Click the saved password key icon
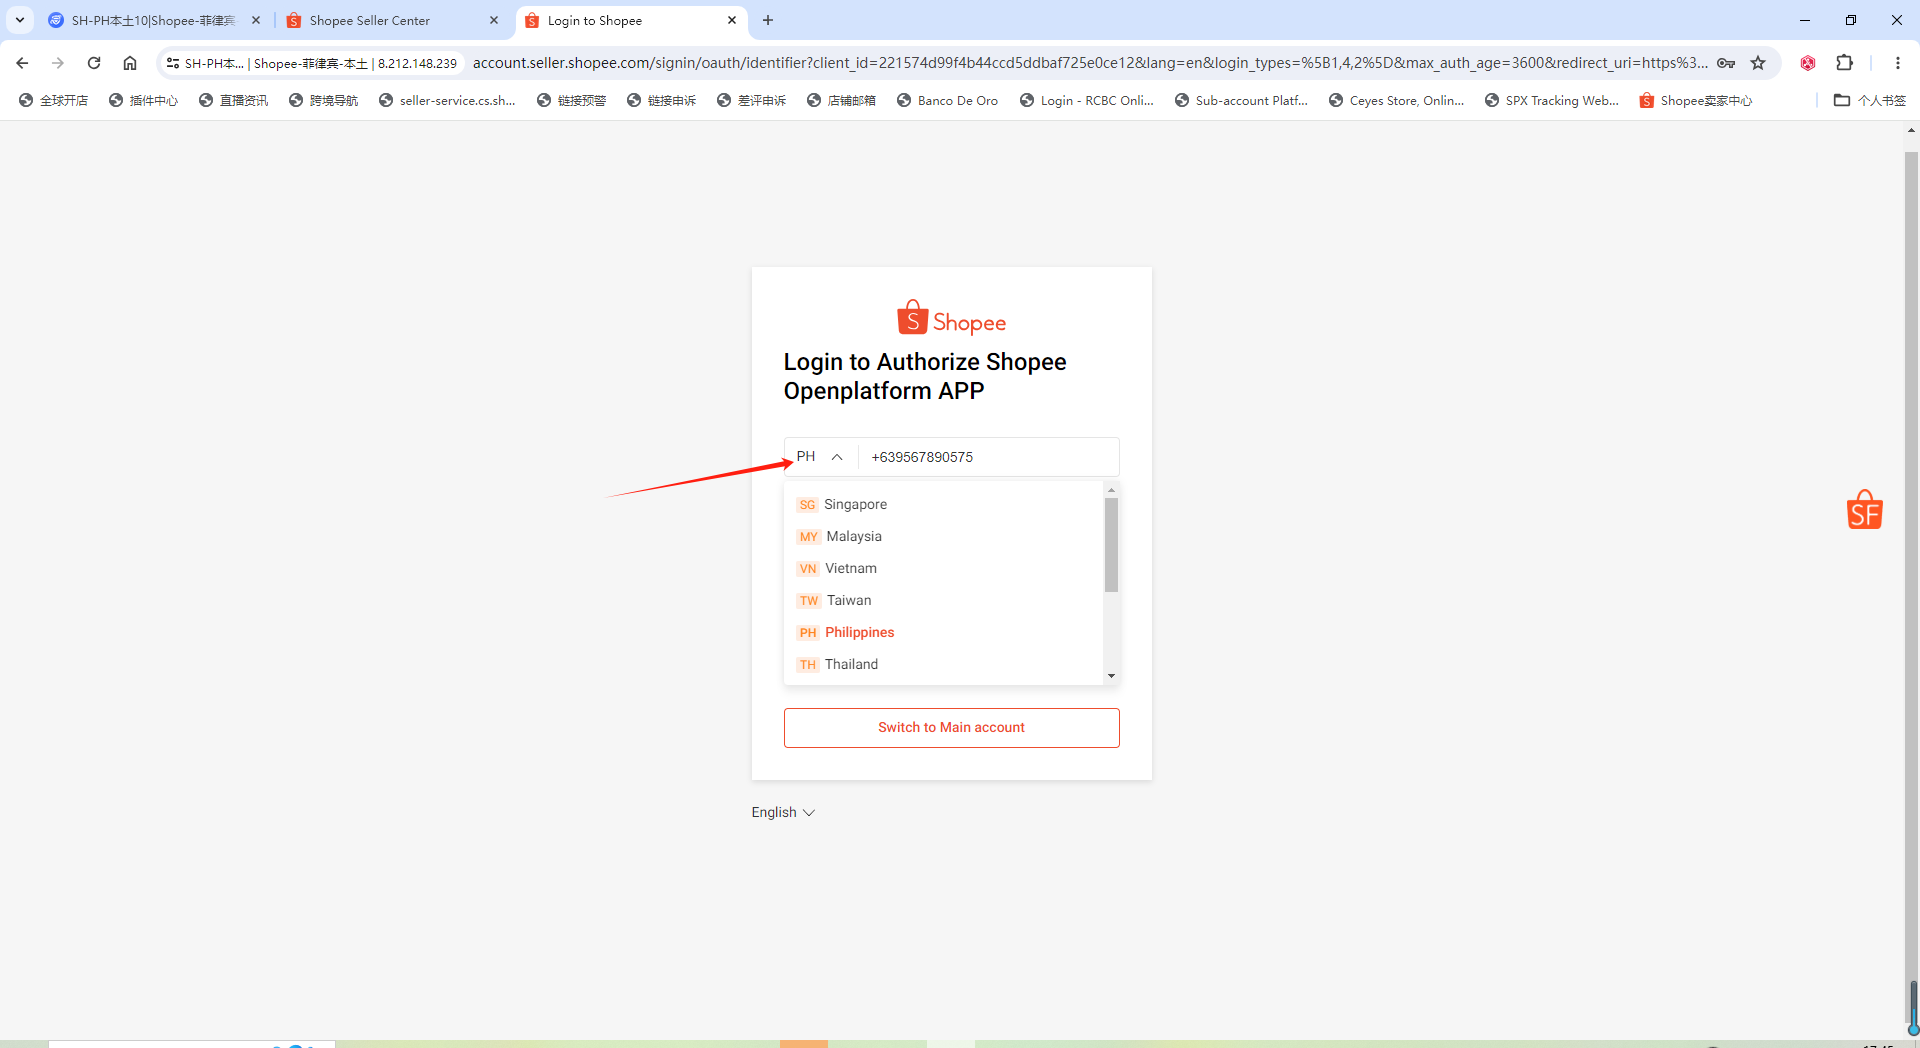The width and height of the screenshot is (1920, 1048). pos(1726,63)
